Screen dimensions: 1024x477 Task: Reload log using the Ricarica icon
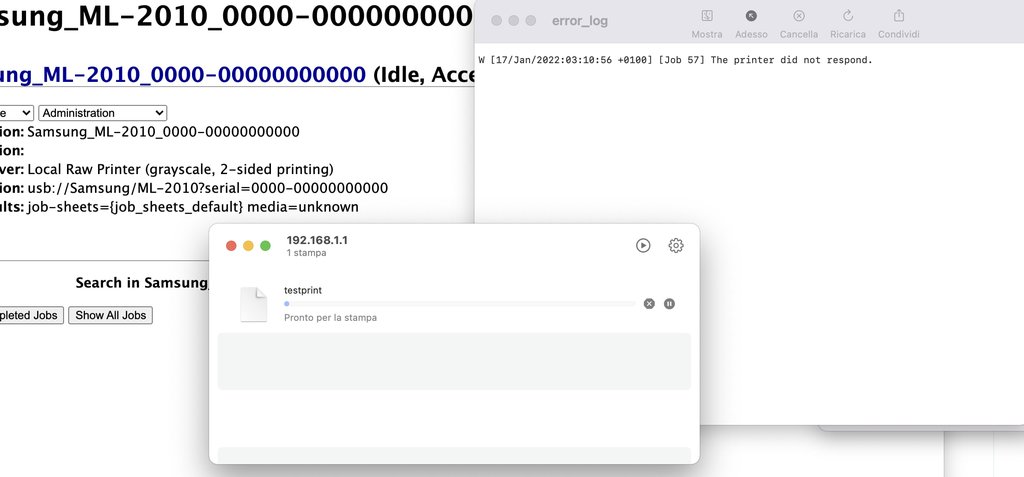[848, 16]
